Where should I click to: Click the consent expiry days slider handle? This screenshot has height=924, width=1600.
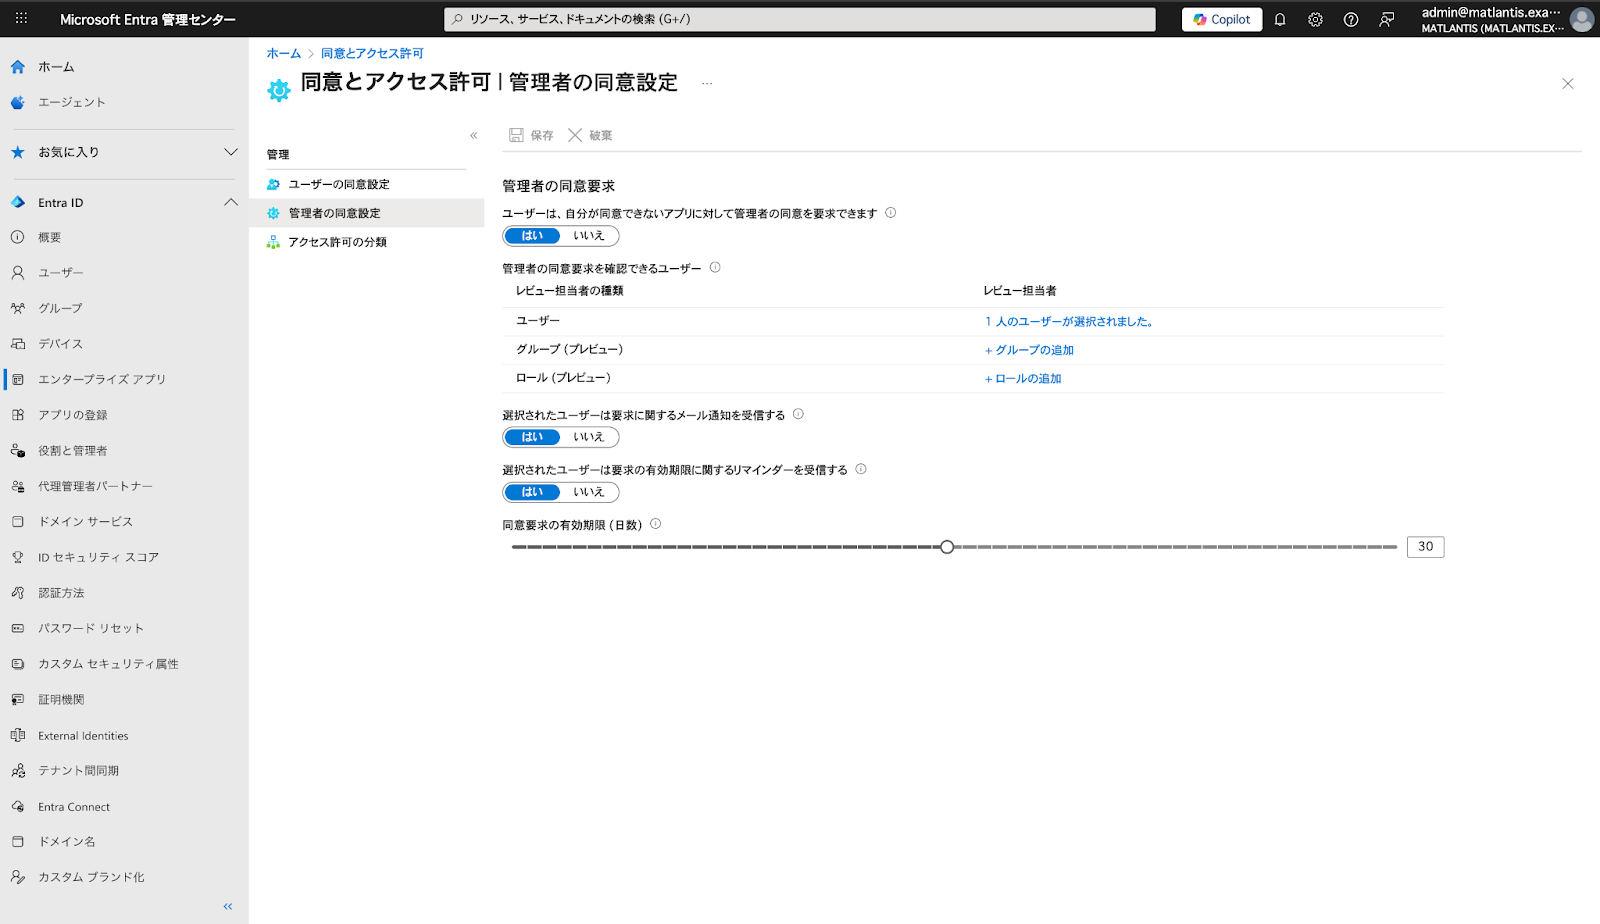coord(947,547)
